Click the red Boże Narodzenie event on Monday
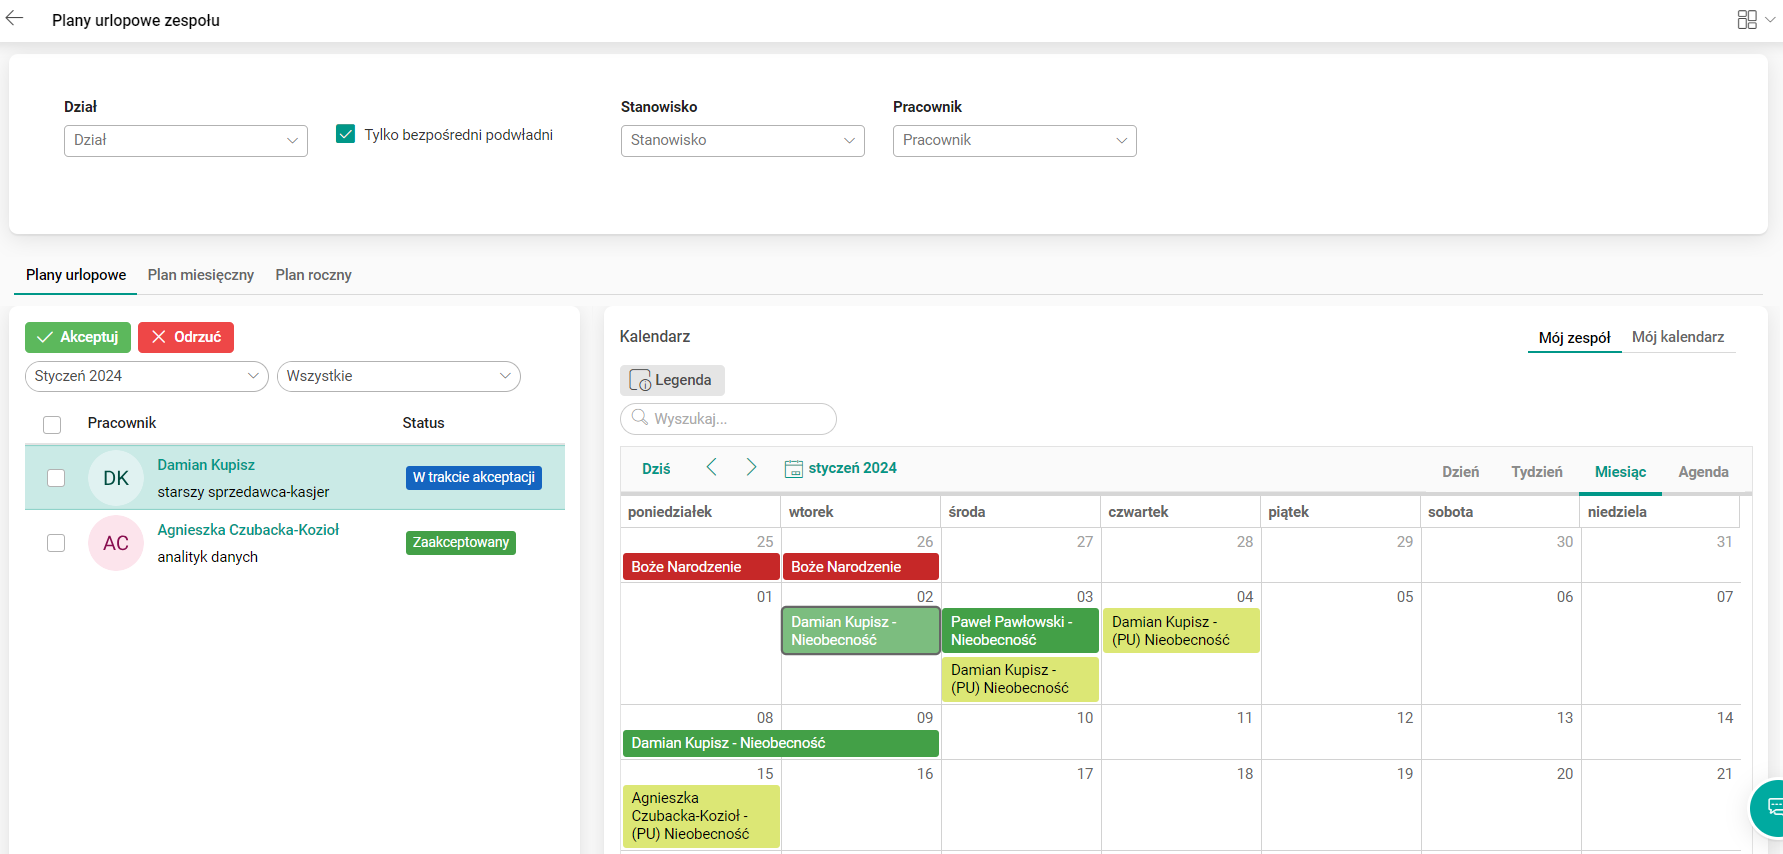 click(x=700, y=567)
